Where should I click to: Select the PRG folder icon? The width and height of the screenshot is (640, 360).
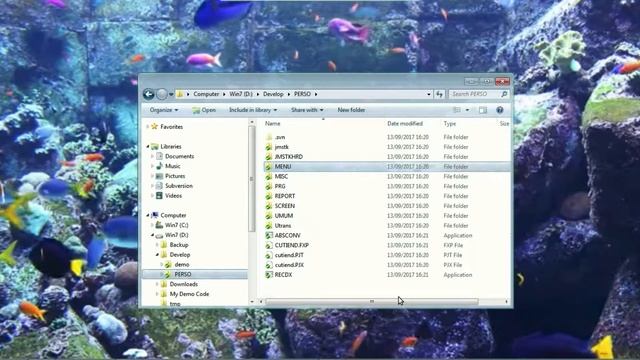269,186
